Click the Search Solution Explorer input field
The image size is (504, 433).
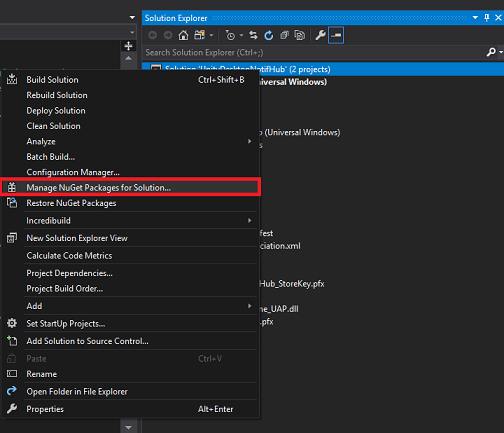(313, 52)
